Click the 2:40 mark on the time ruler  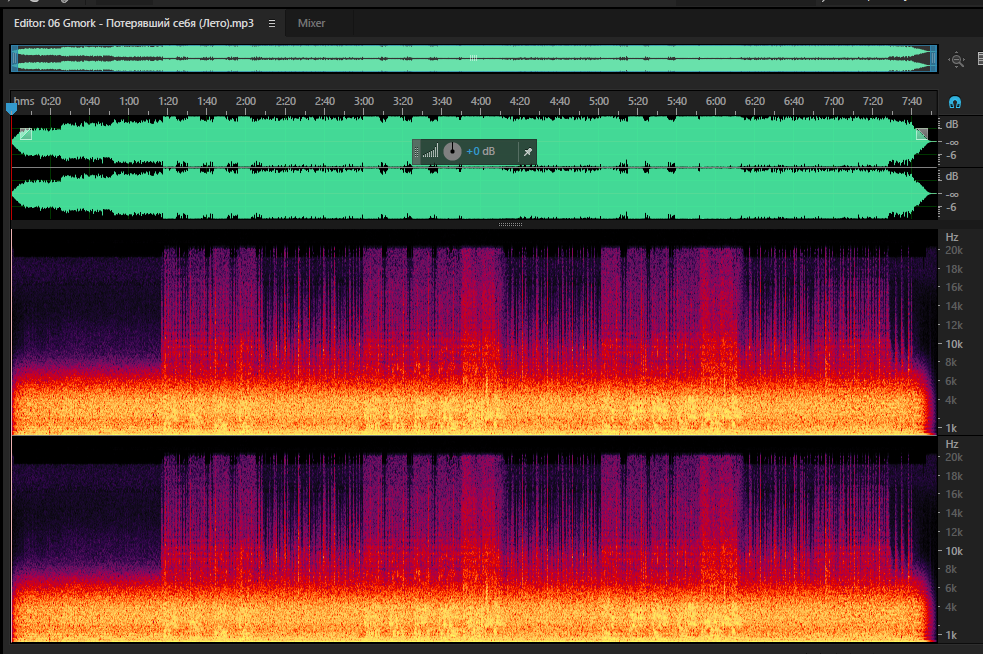(x=325, y=101)
